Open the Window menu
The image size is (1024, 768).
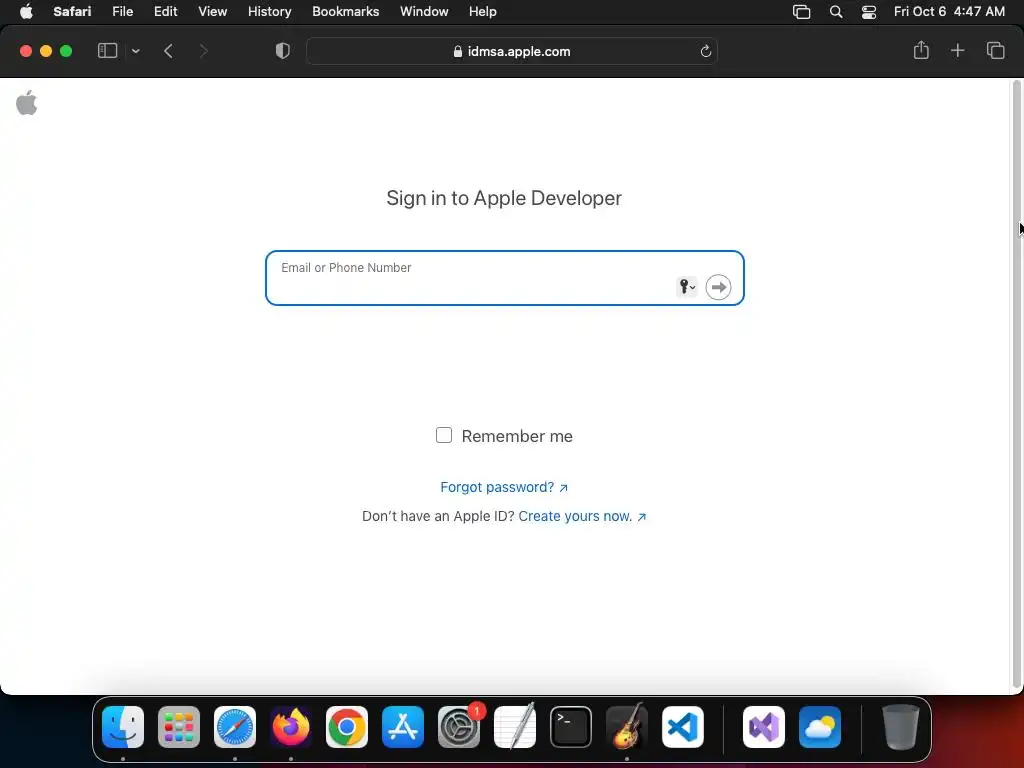(424, 11)
